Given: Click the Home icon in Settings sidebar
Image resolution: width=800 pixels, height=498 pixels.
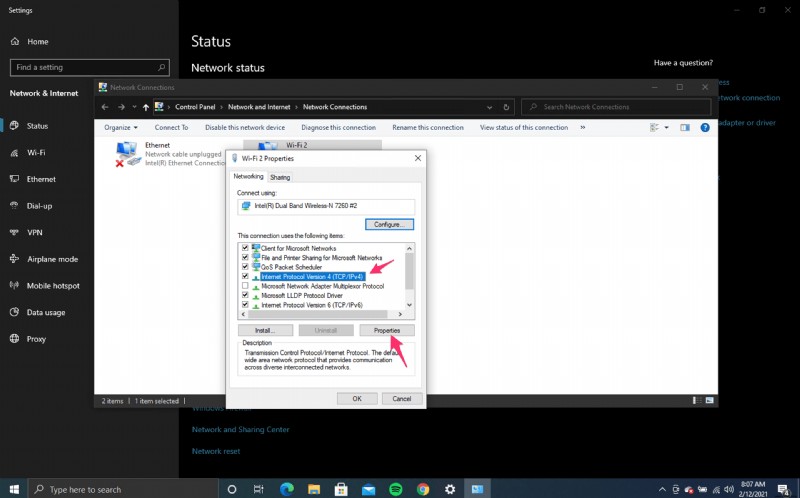Looking at the screenshot, I should (x=15, y=41).
